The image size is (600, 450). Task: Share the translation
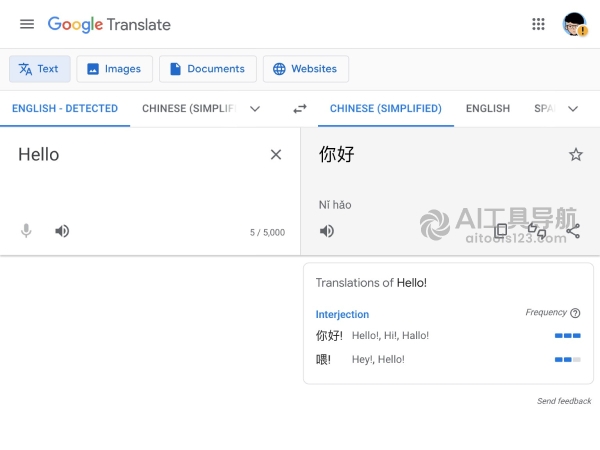click(x=573, y=231)
